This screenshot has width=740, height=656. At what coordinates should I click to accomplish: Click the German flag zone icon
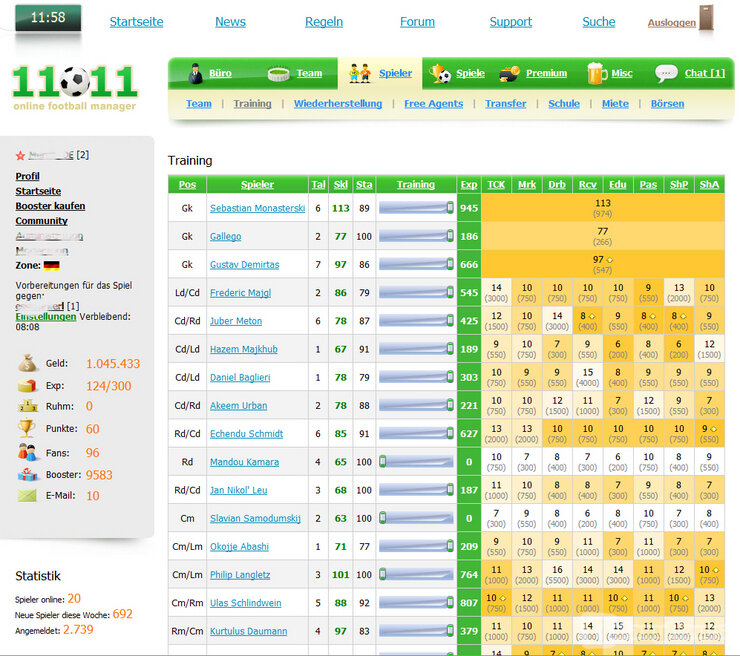point(51,266)
